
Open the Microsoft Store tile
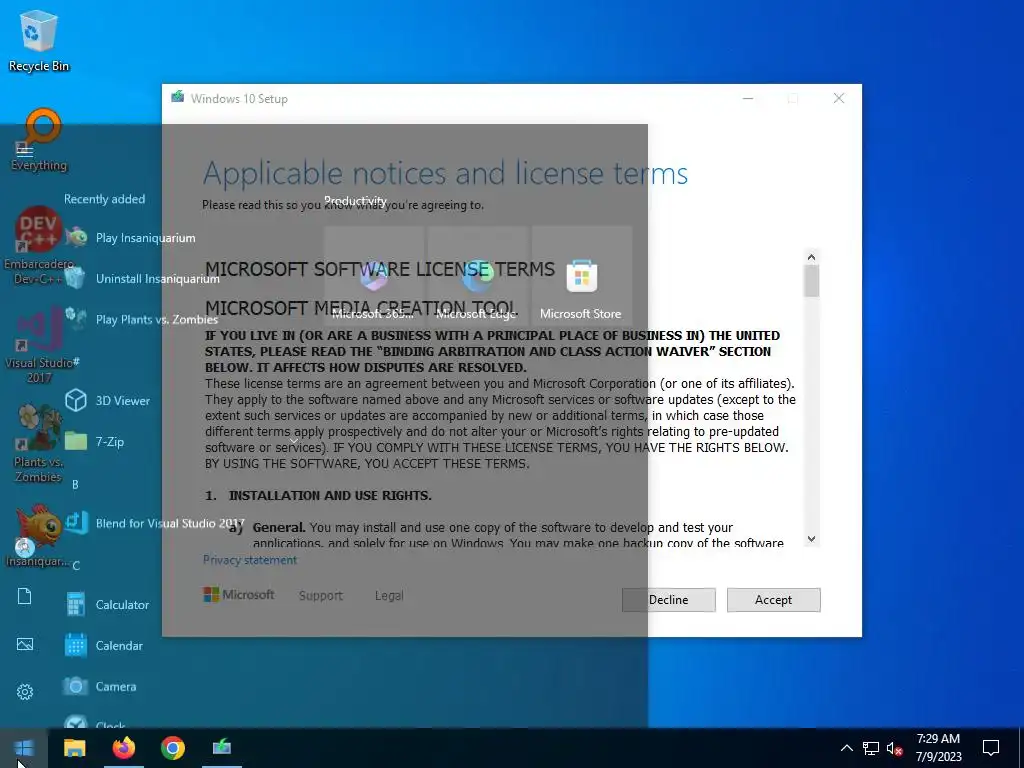coord(581,277)
